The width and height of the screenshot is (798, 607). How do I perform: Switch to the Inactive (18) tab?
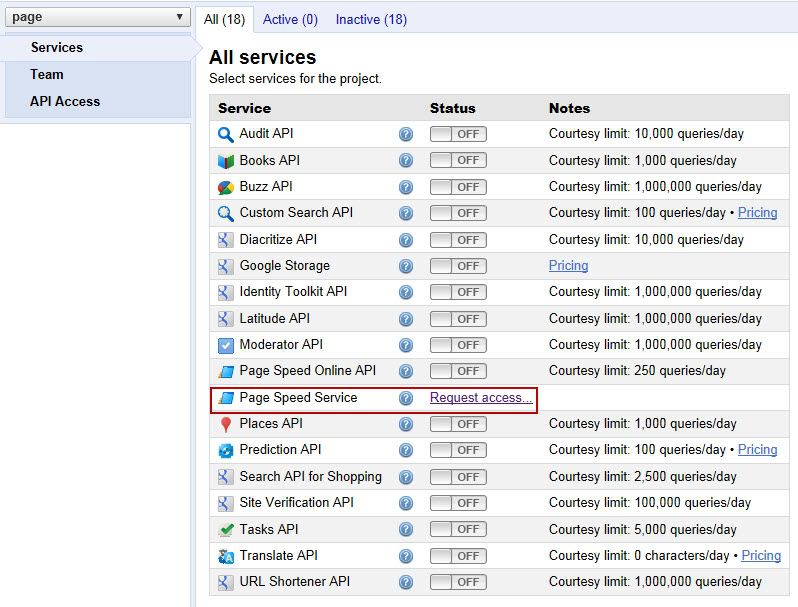tap(371, 19)
